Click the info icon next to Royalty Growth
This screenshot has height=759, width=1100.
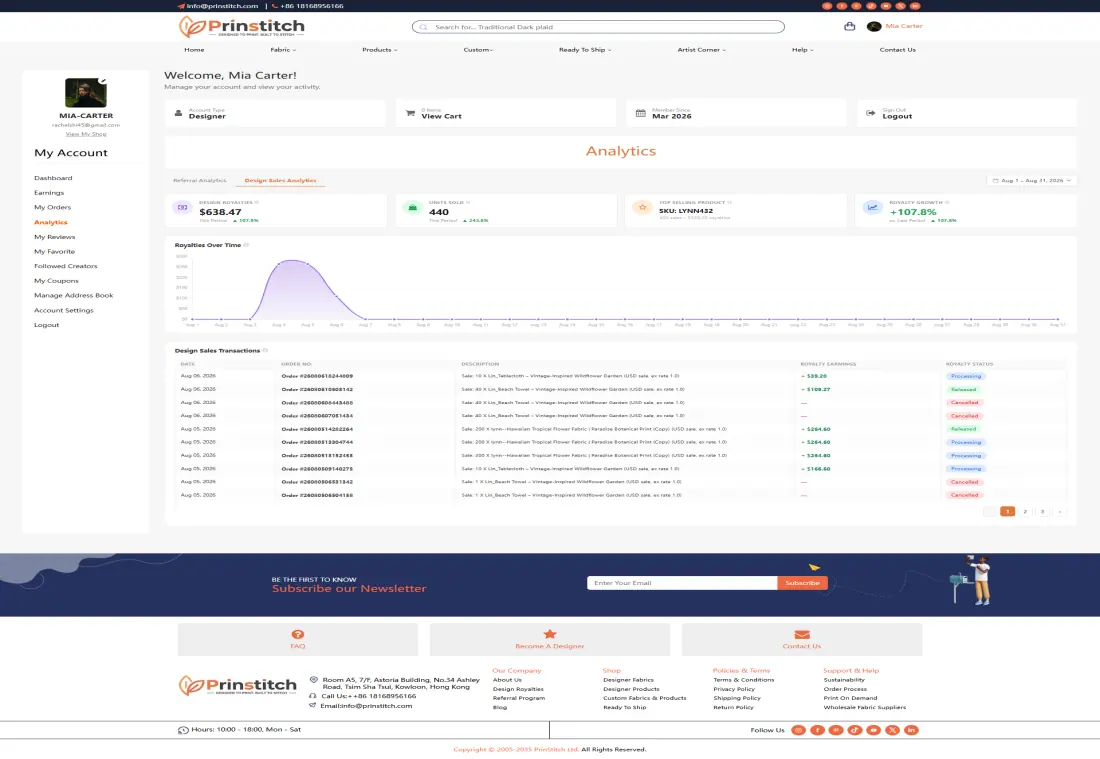(x=947, y=203)
